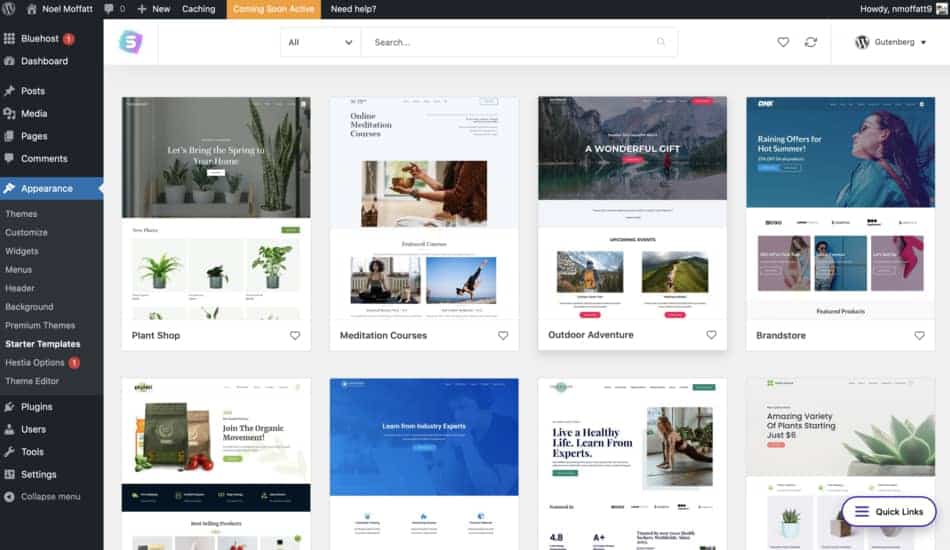Click the Posts pin icon
This screenshot has height=550, width=950.
(x=9, y=90)
